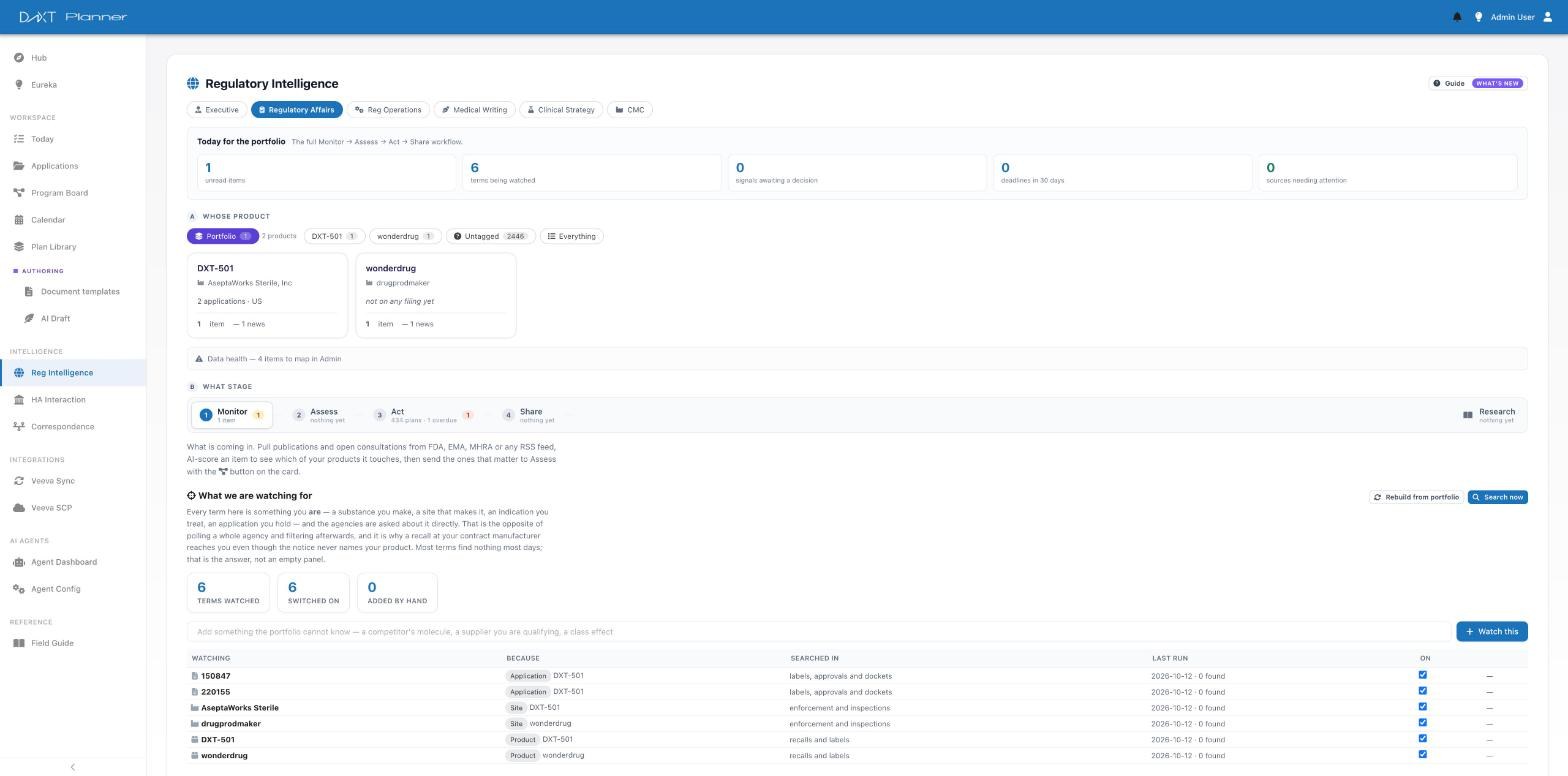Screen dimensions: 1568x776
Task: Switch to the Clinical Strategy tab
Action: point(561,110)
